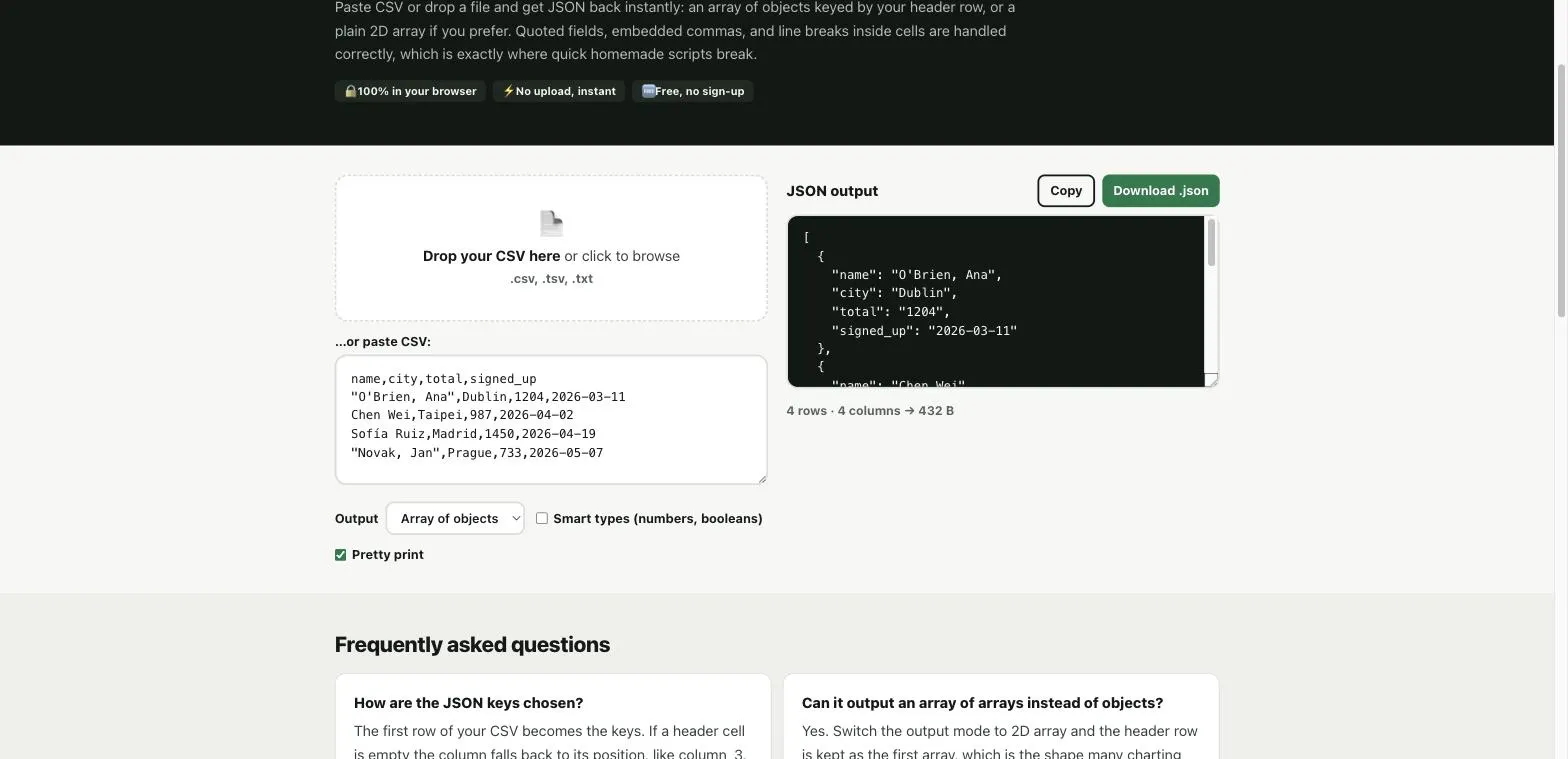Click CSV row 'Chen Wei,Taipei,987,2026-04-02'
Image resolution: width=1568 pixels, height=759 pixels.
462,415
